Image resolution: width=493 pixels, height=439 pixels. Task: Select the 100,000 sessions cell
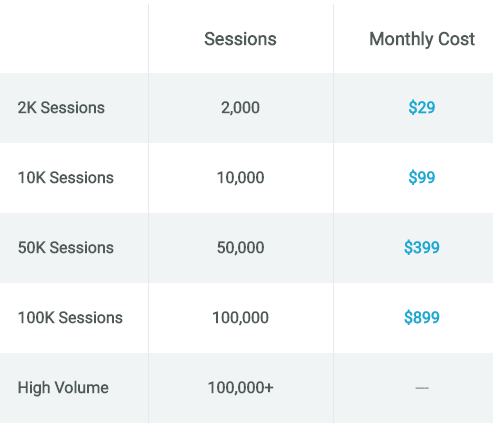tap(240, 318)
